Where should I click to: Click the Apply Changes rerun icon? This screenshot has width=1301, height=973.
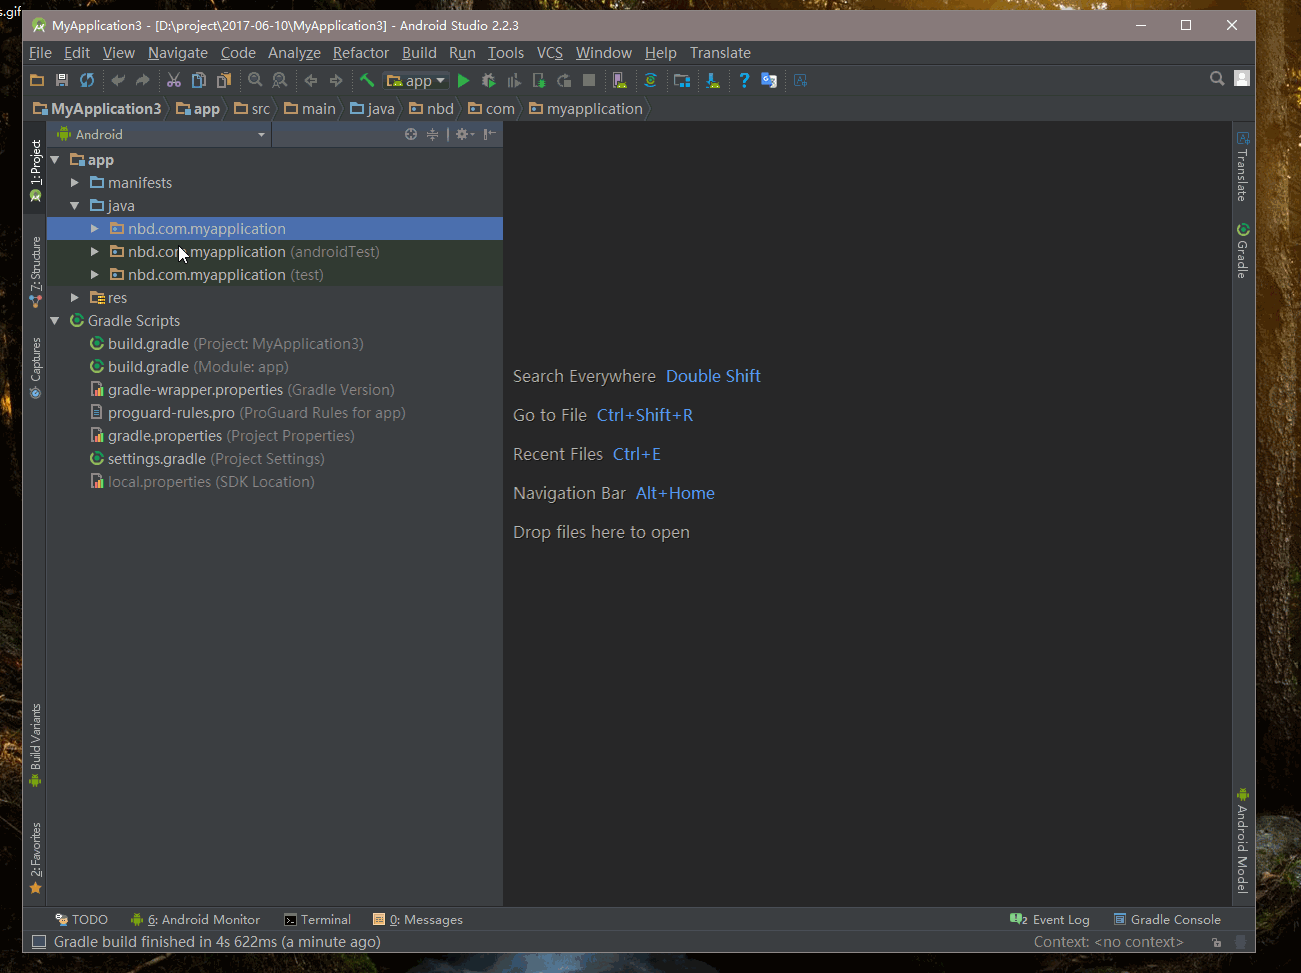(x=564, y=80)
